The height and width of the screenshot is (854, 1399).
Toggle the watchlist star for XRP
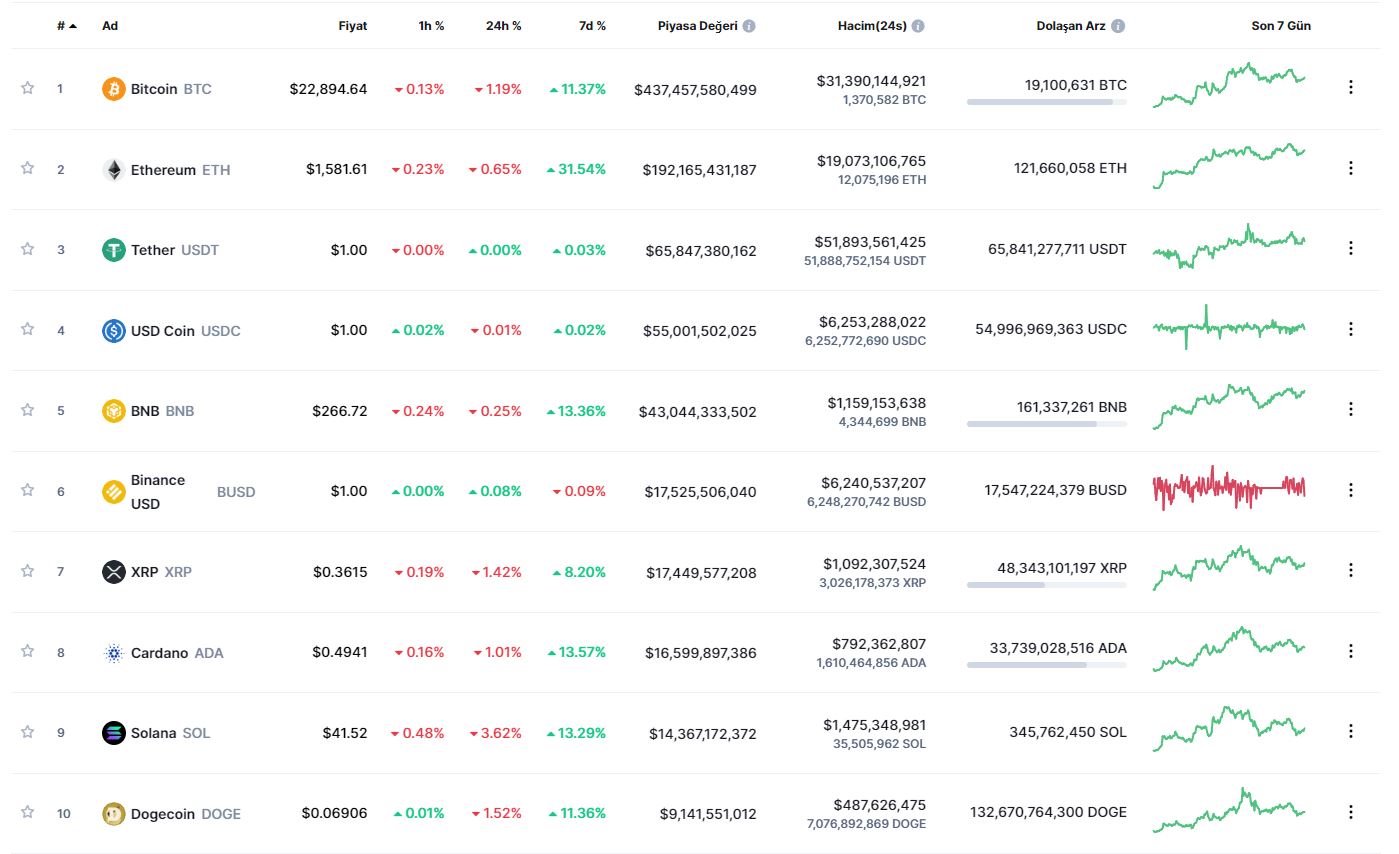point(27,571)
